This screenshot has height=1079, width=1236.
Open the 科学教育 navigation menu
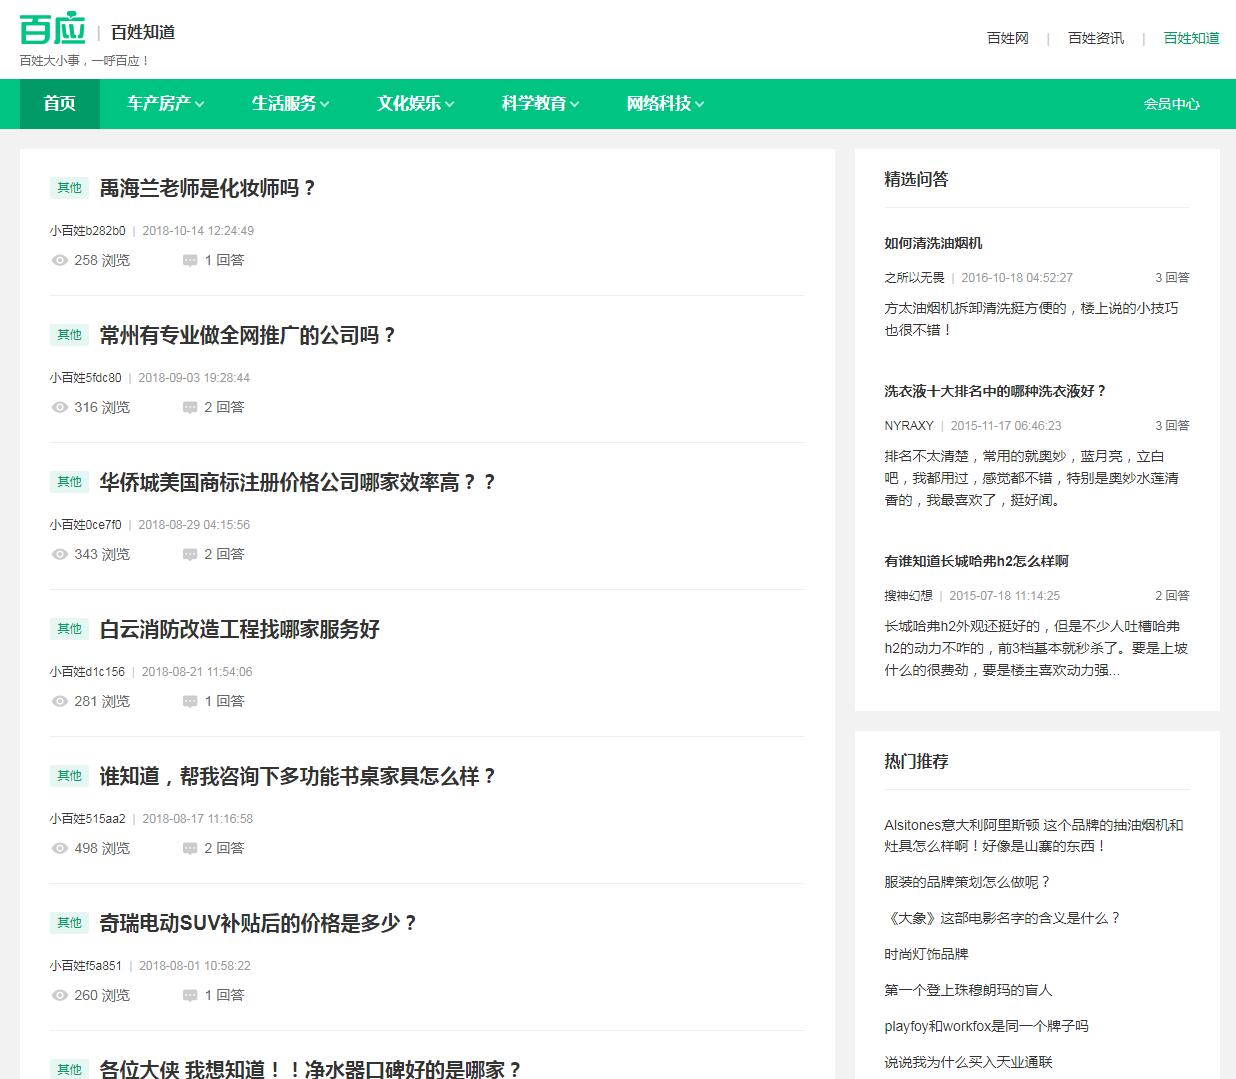tap(540, 104)
